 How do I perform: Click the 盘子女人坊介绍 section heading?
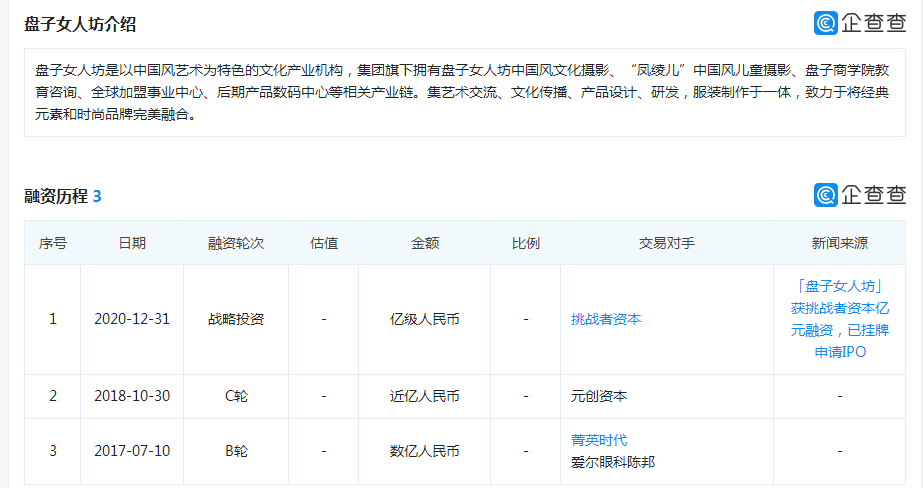82,23
